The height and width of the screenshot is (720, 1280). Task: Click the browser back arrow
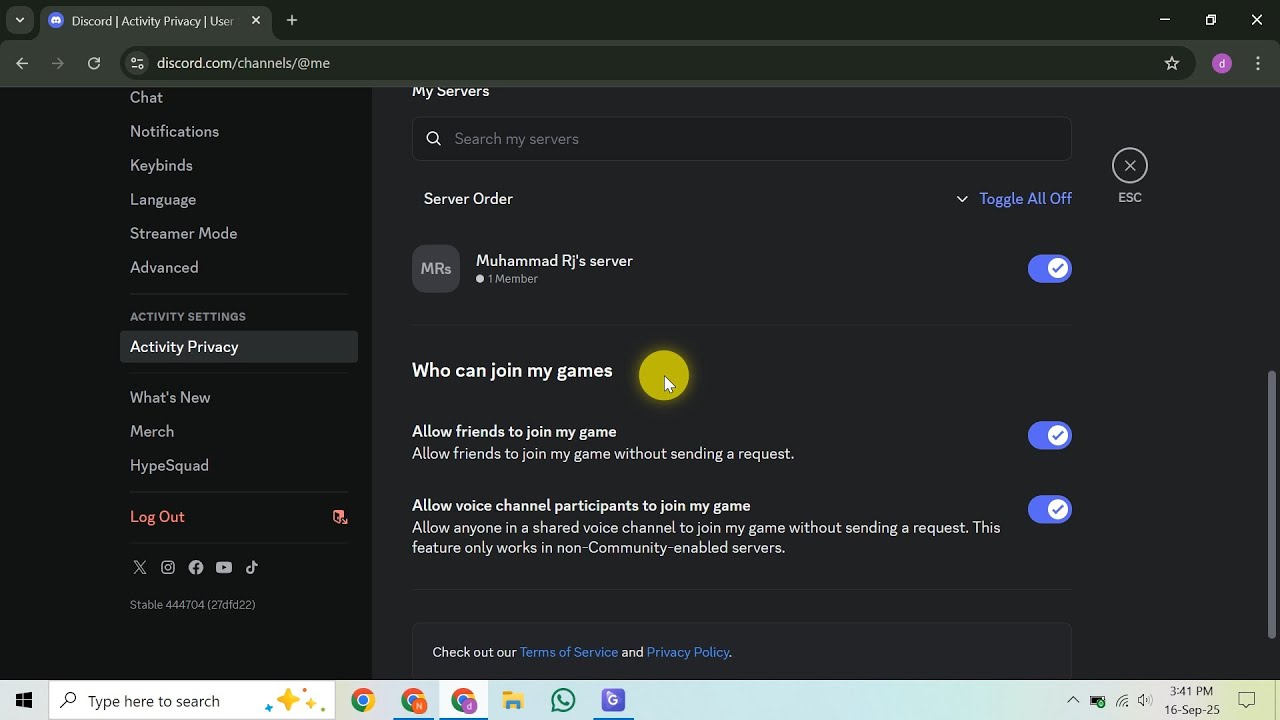[22, 63]
